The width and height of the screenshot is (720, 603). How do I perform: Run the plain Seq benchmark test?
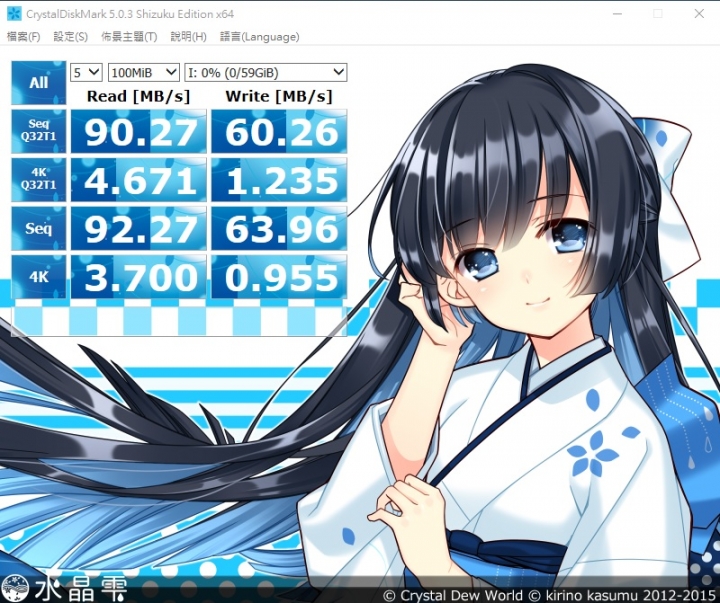pyautogui.click(x=39, y=228)
